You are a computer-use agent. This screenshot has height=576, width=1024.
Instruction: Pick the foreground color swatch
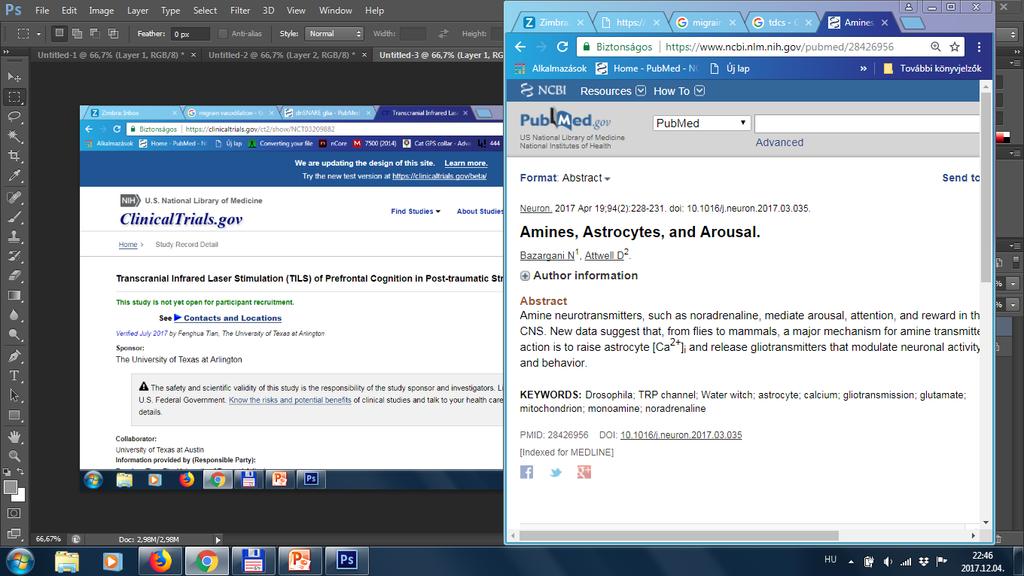pos(10,487)
